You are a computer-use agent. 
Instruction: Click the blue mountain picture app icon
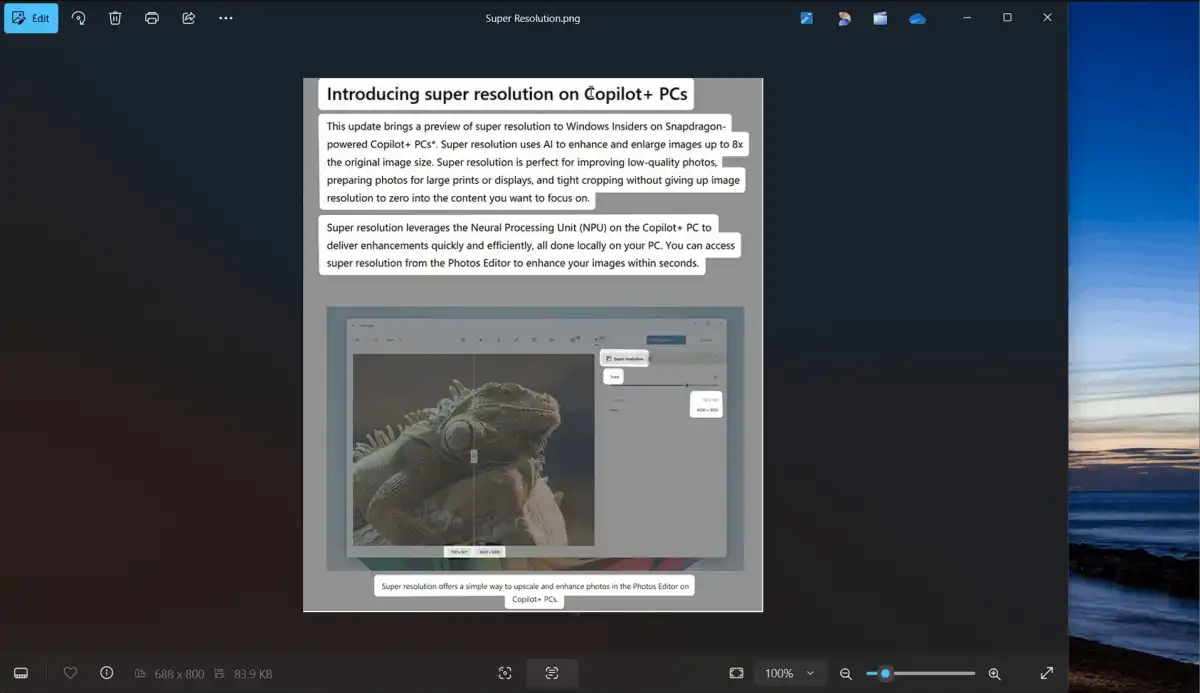807,18
